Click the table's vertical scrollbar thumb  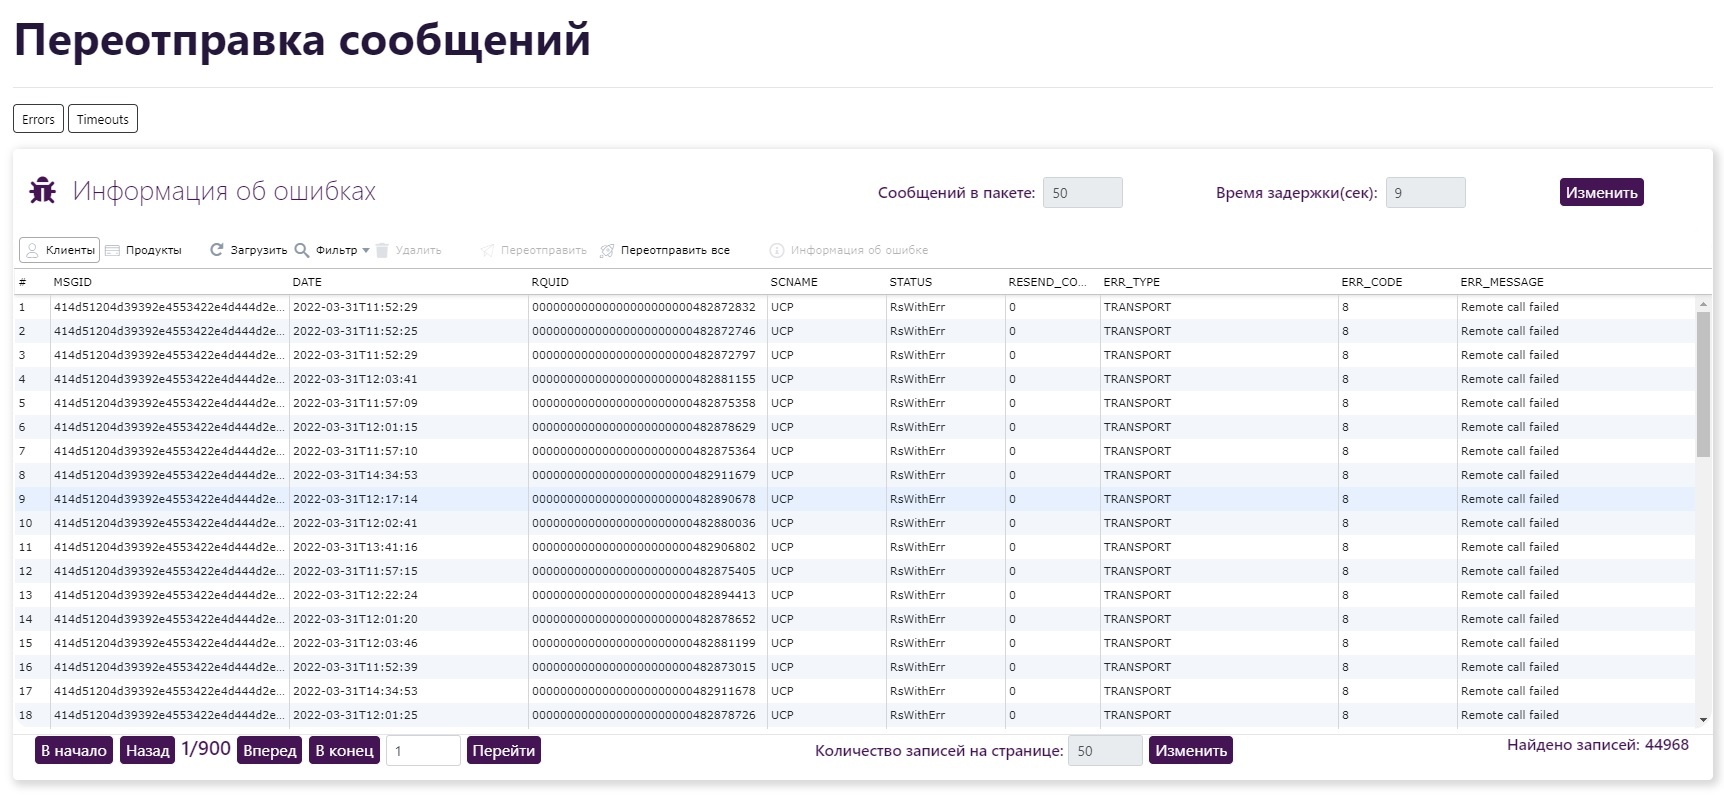(1703, 384)
